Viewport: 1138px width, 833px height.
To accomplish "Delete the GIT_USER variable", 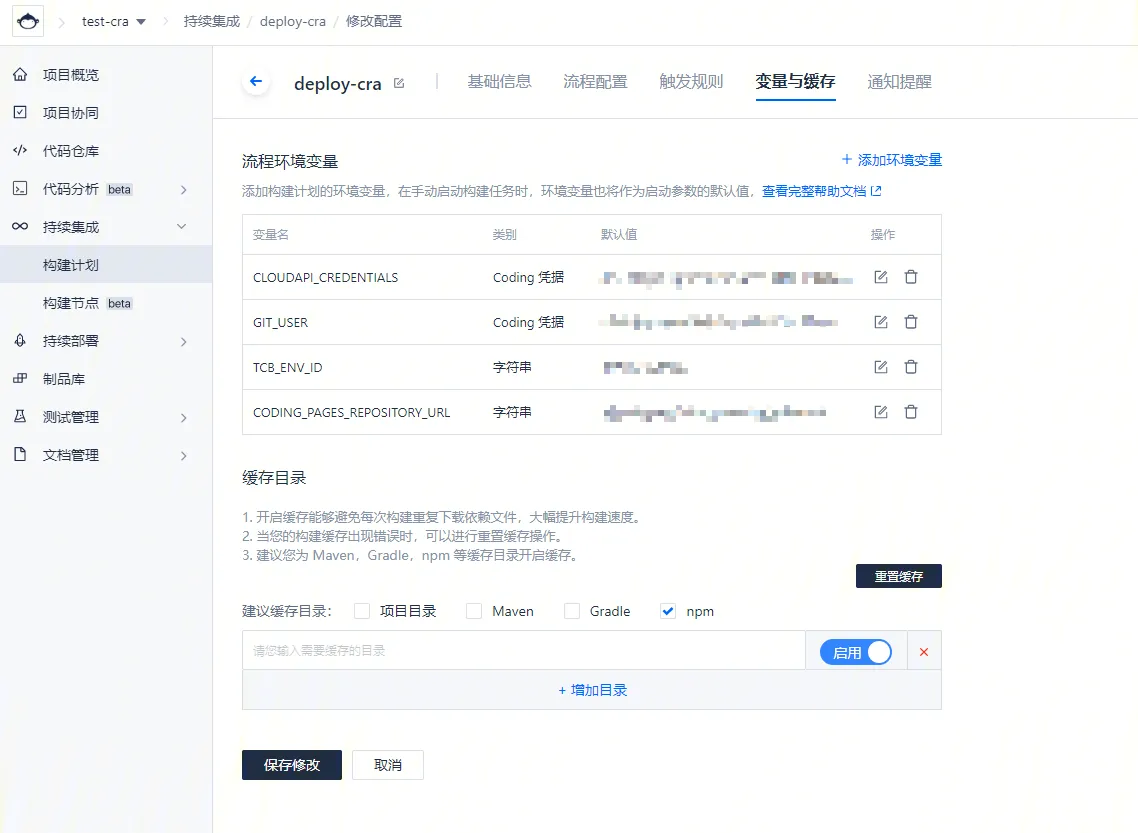I will [911, 322].
